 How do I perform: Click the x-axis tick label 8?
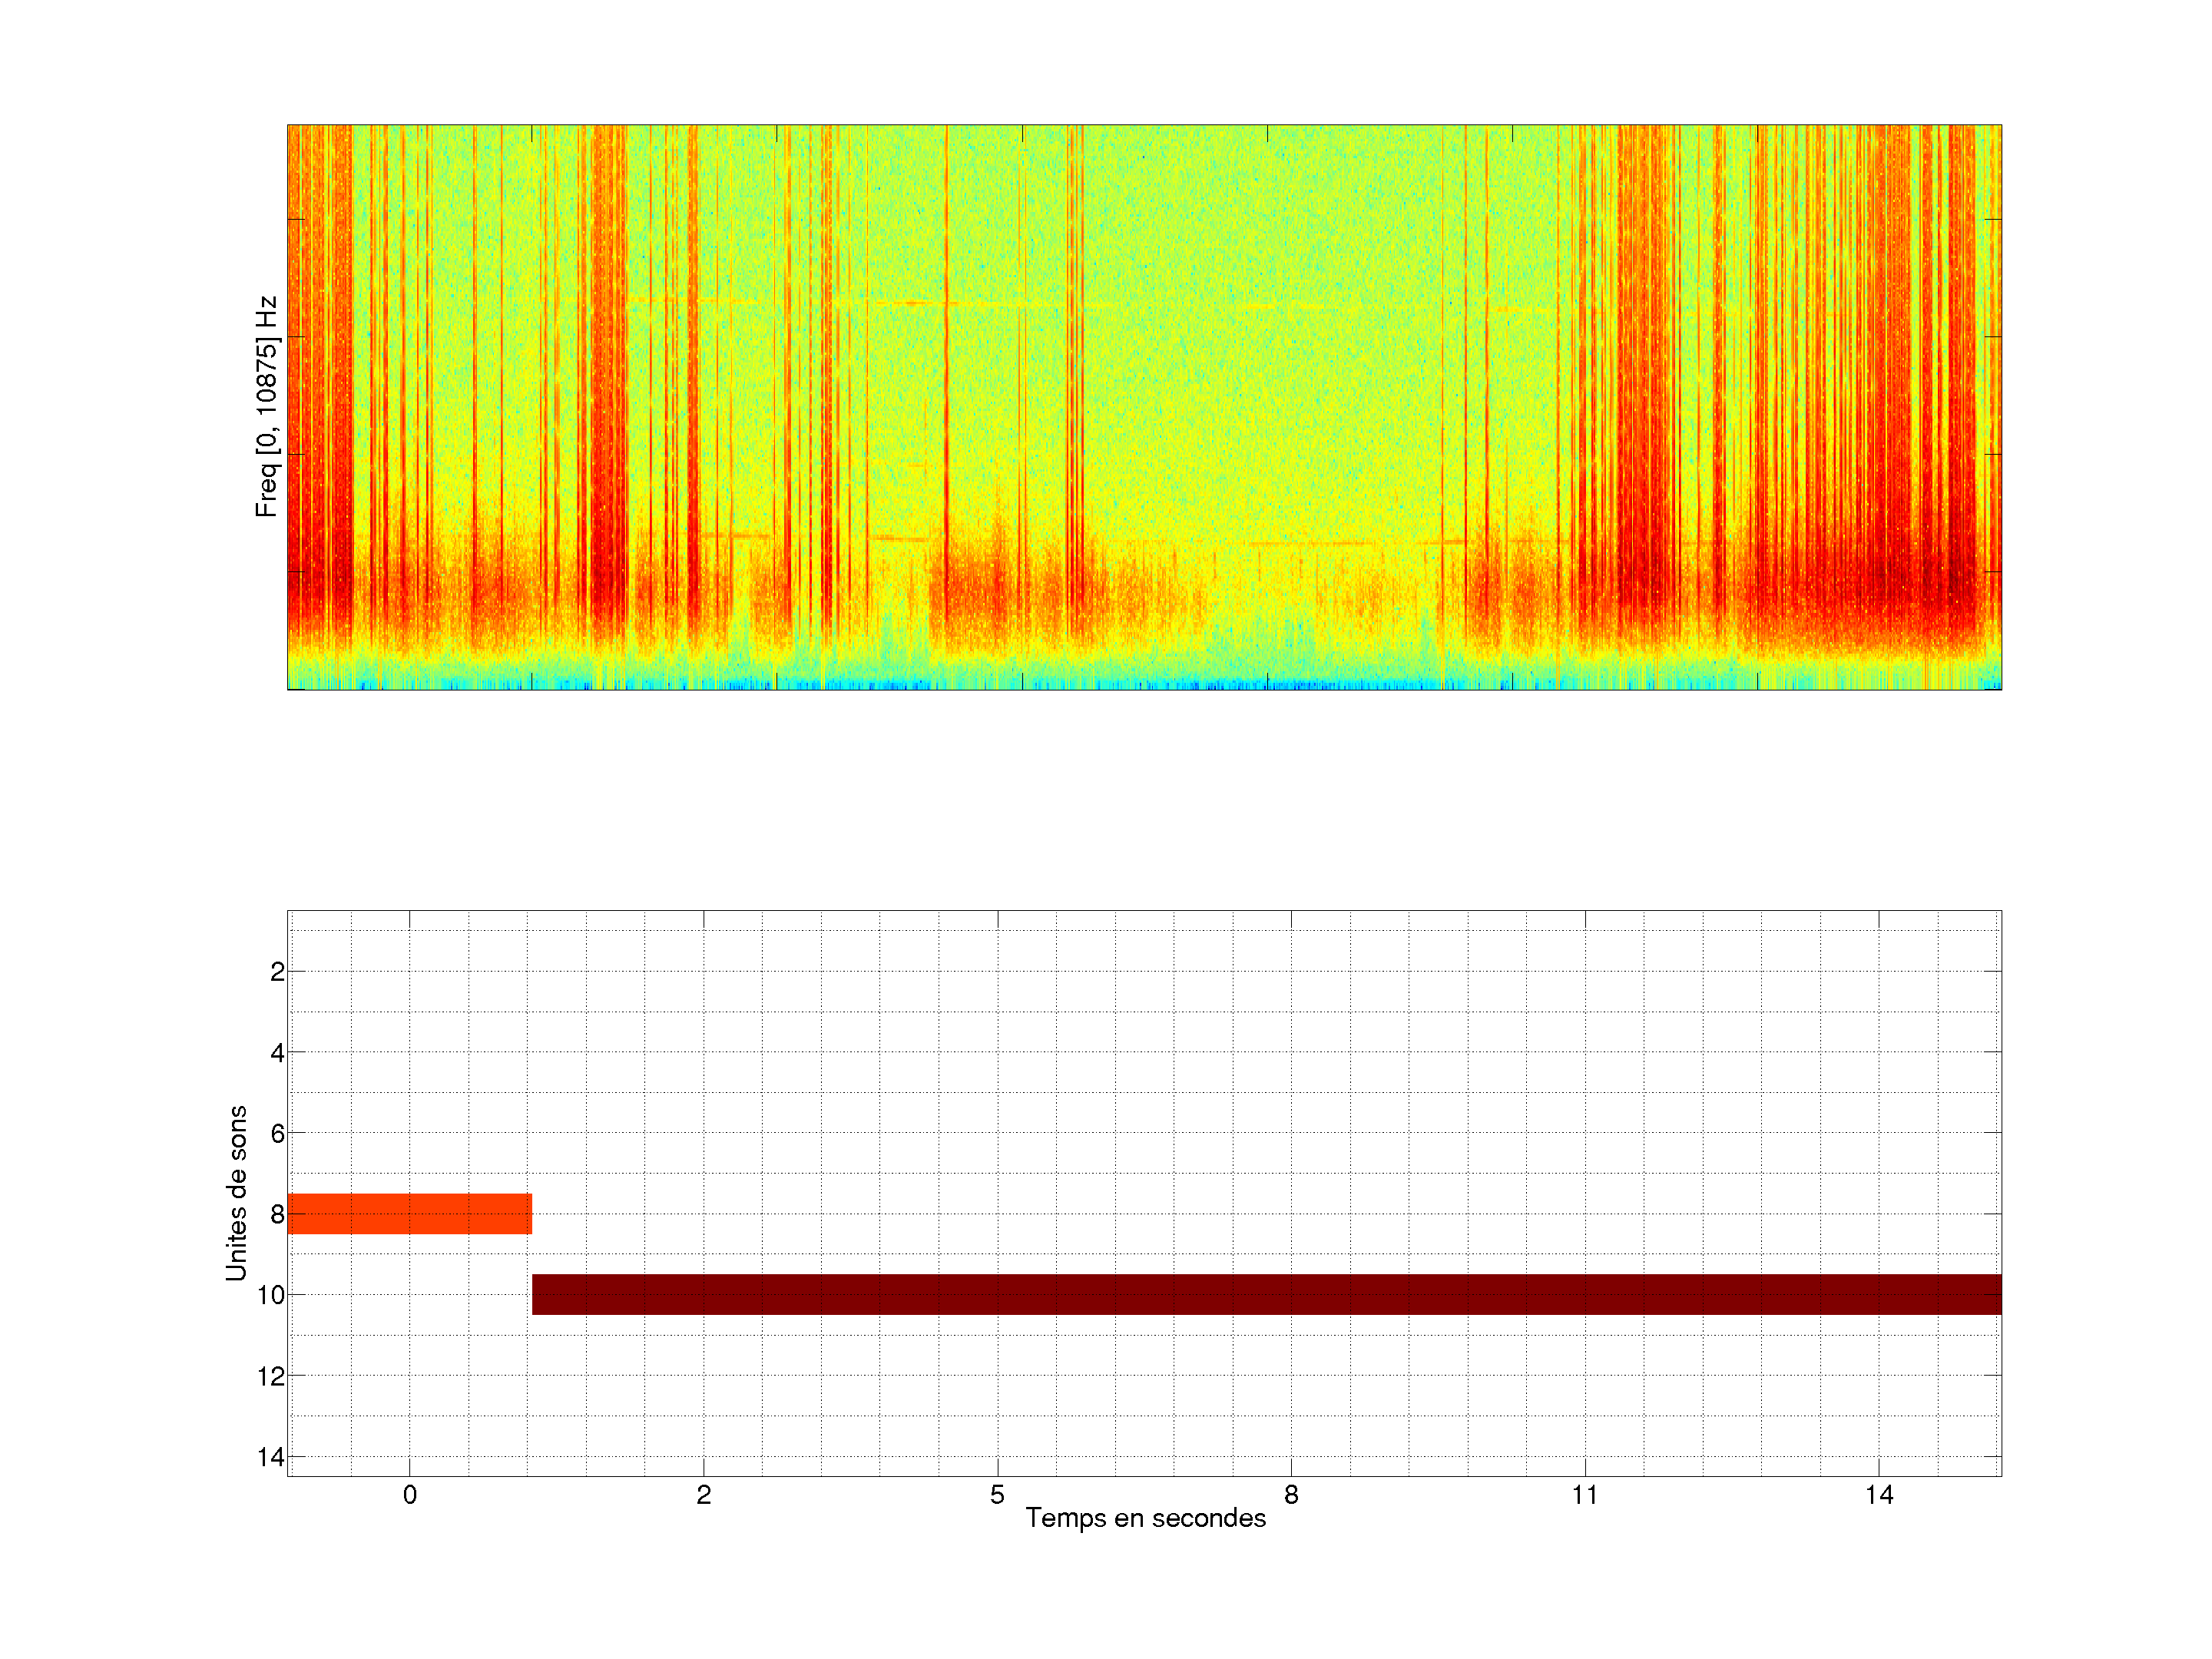[x=1291, y=1495]
